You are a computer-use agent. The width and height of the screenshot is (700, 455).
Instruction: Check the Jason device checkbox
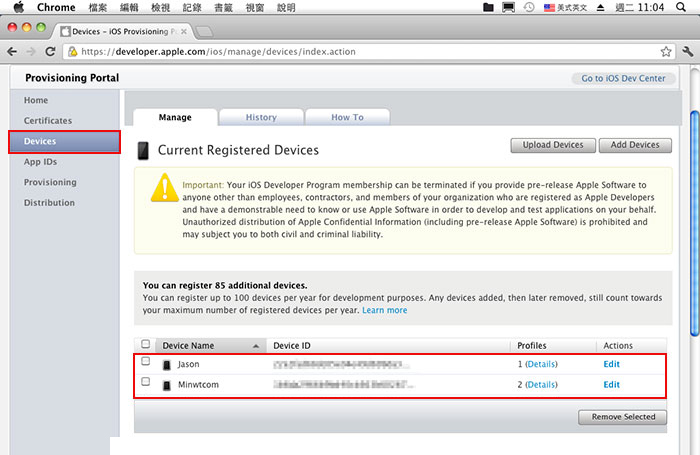(146, 361)
